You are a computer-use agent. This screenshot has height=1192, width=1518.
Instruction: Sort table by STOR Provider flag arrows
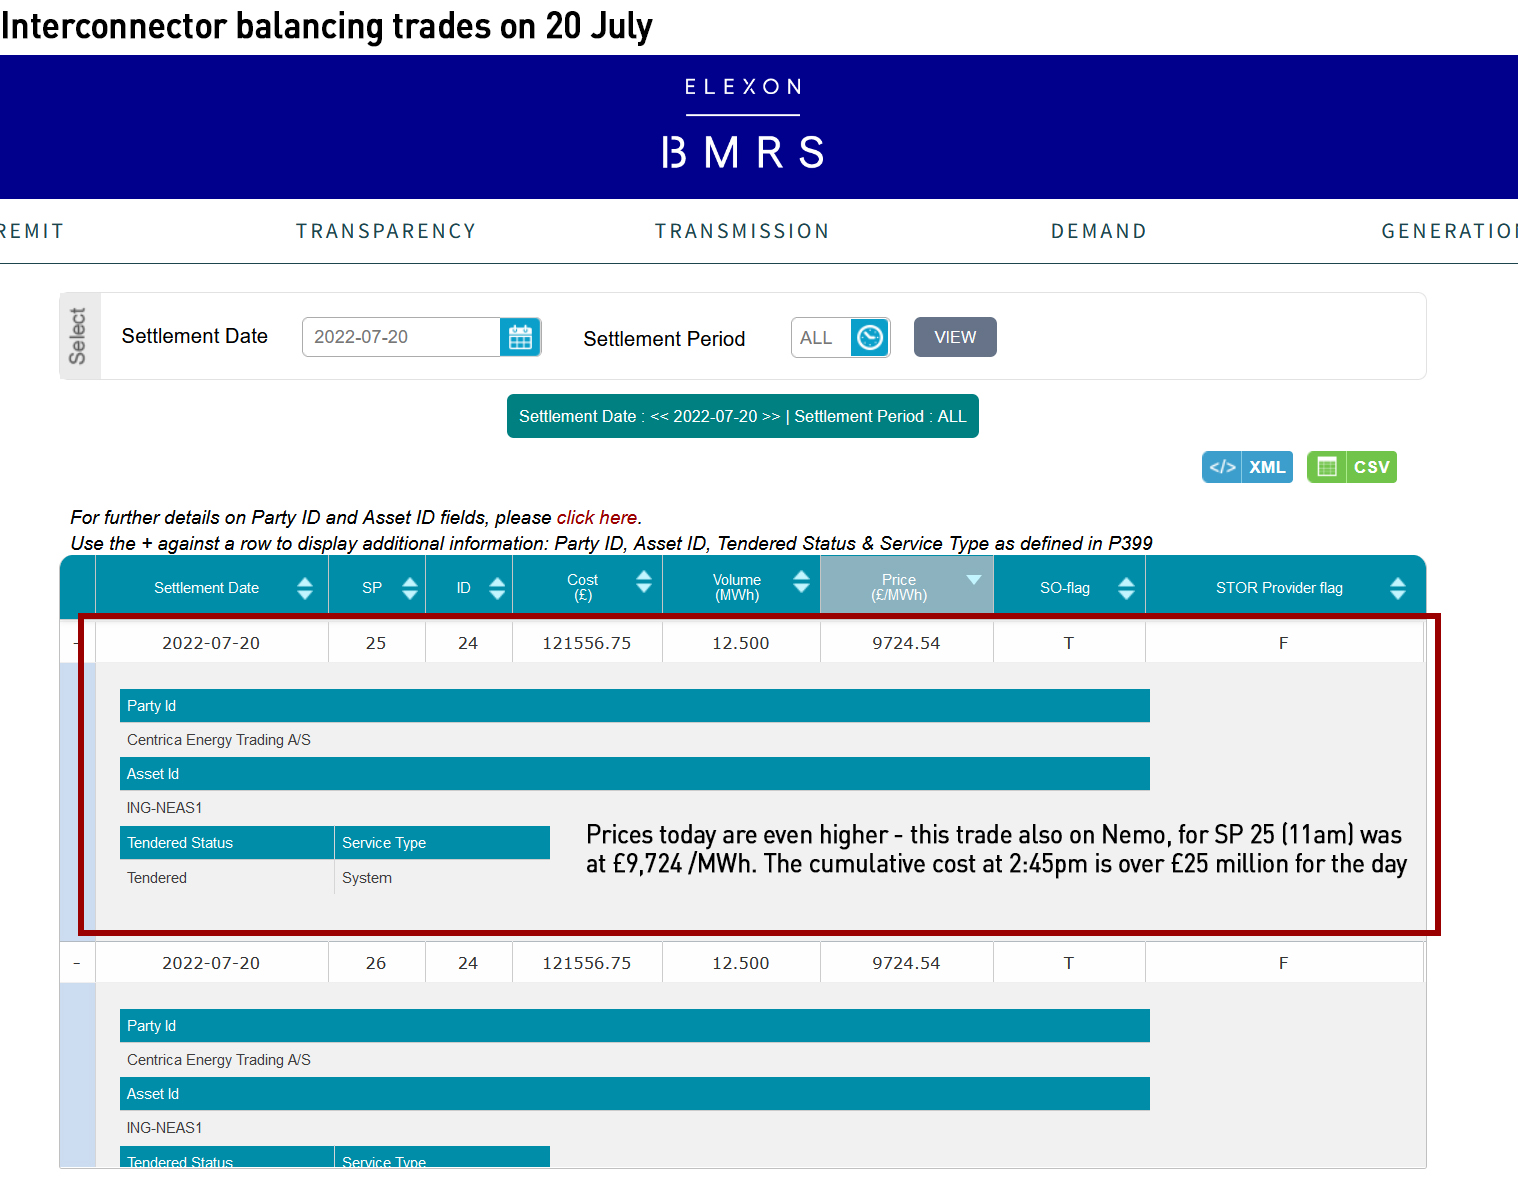click(x=1398, y=588)
